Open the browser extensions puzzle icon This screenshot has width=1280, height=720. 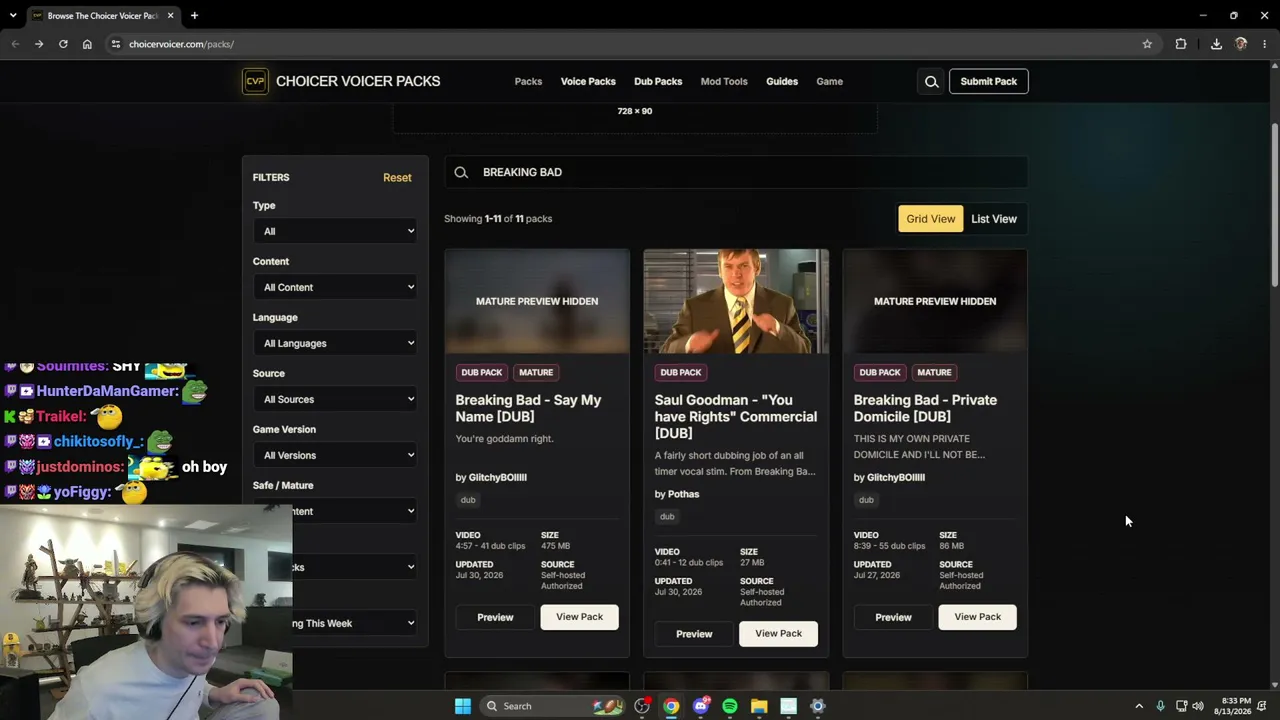point(1181,44)
